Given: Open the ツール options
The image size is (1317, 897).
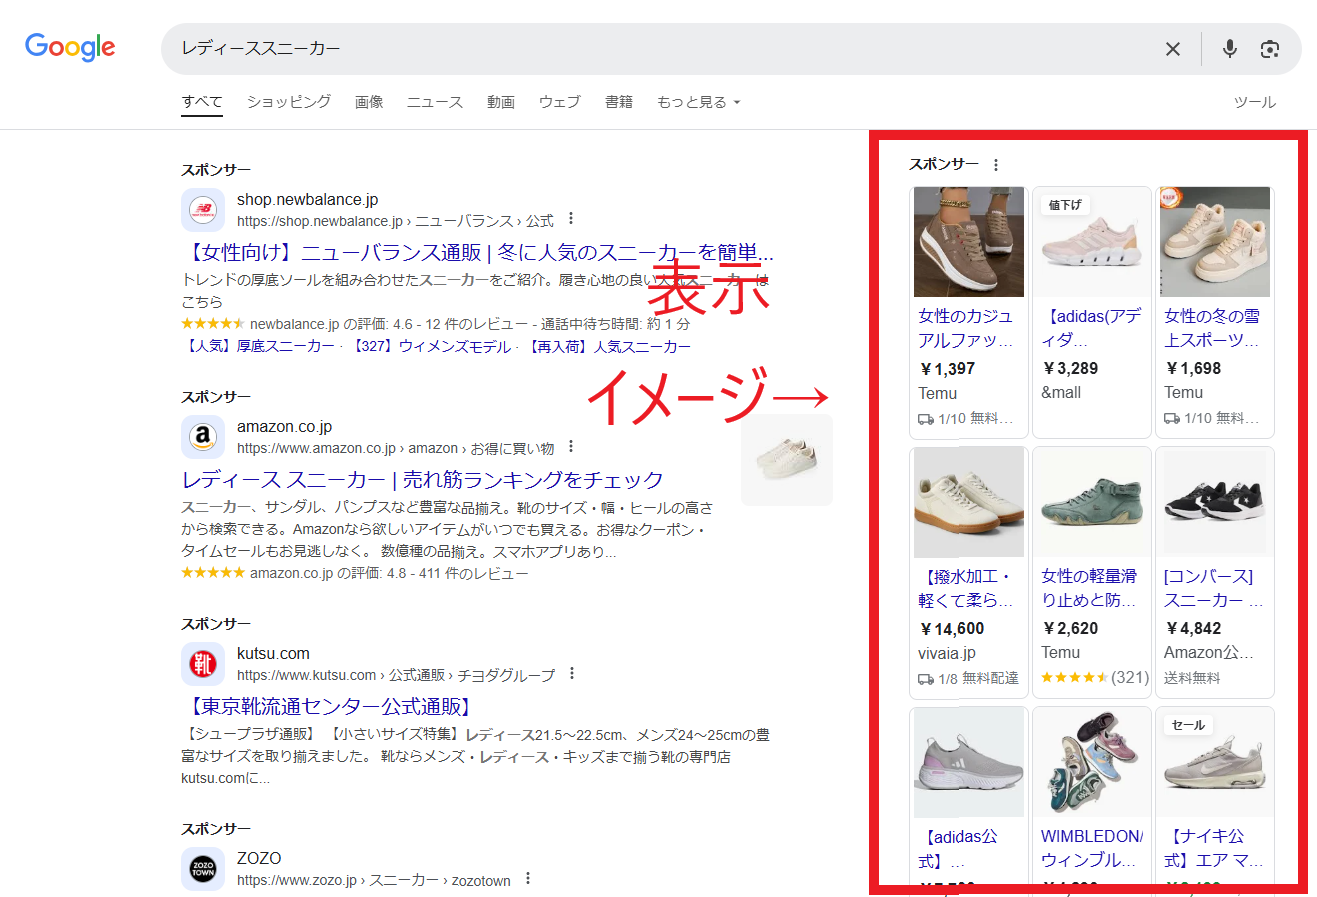Looking at the screenshot, I should pyautogui.click(x=1255, y=102).
